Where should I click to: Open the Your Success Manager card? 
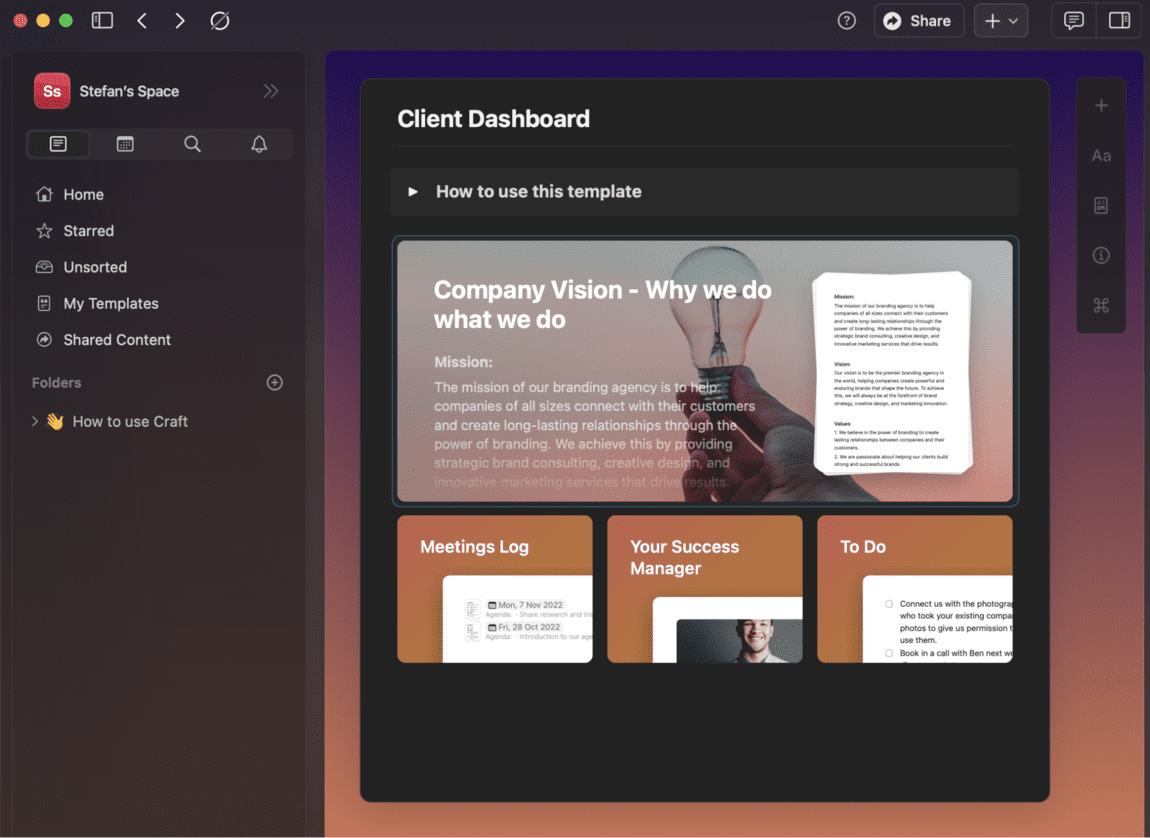[705, 589]
